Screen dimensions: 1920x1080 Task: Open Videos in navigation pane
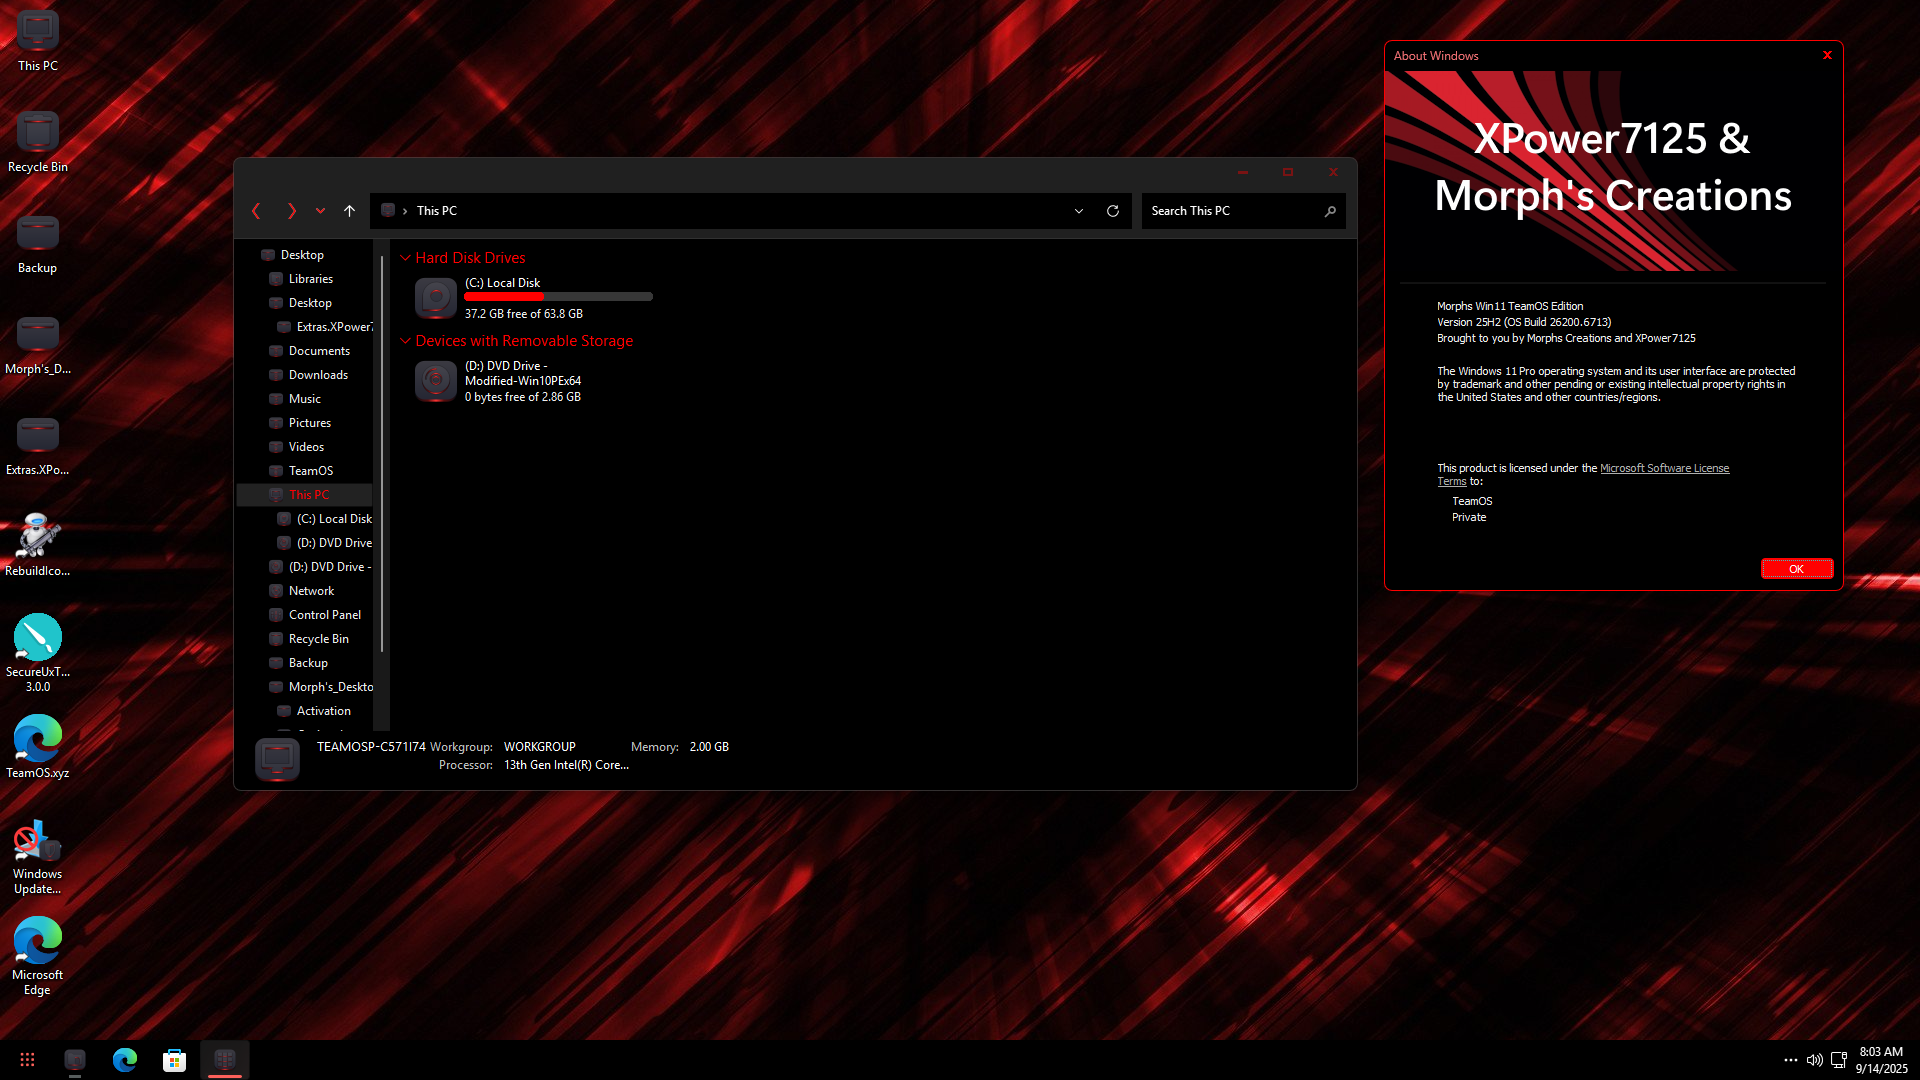pos(306,447)
